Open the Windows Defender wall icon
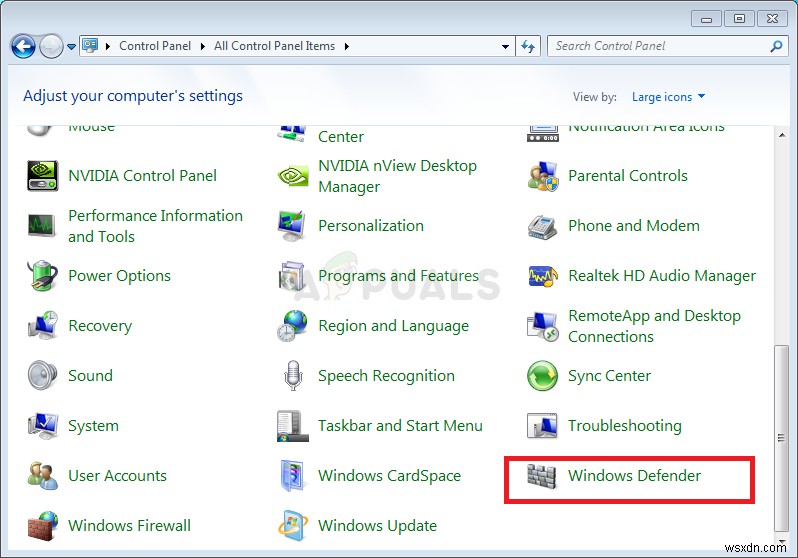This screenshot has width=798, height=558. [542, 476]
